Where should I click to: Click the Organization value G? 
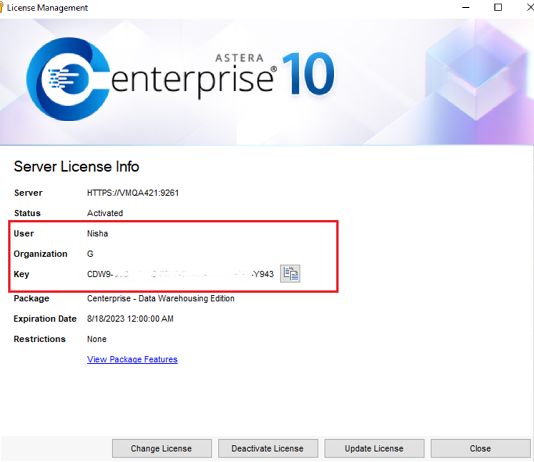click(x=90, y=254)
